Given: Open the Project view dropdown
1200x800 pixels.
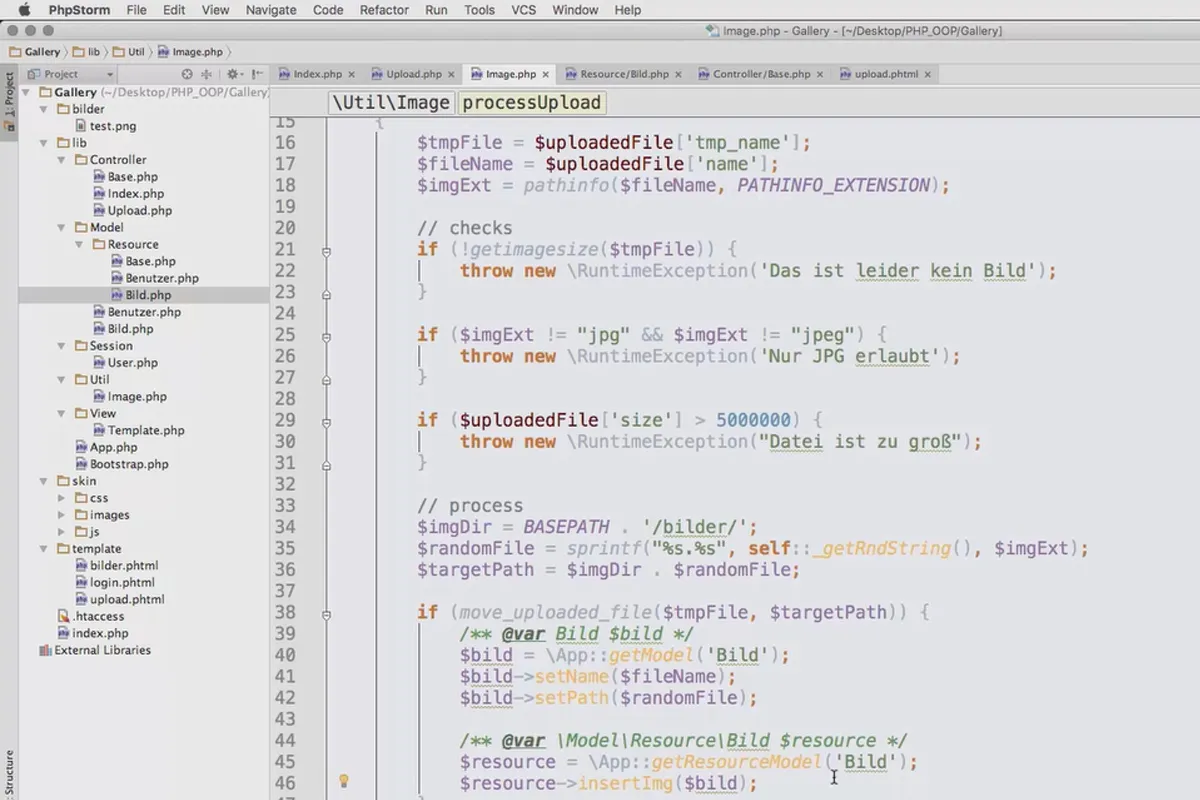Looking at the screenshot, I should [x=70, y=74].
